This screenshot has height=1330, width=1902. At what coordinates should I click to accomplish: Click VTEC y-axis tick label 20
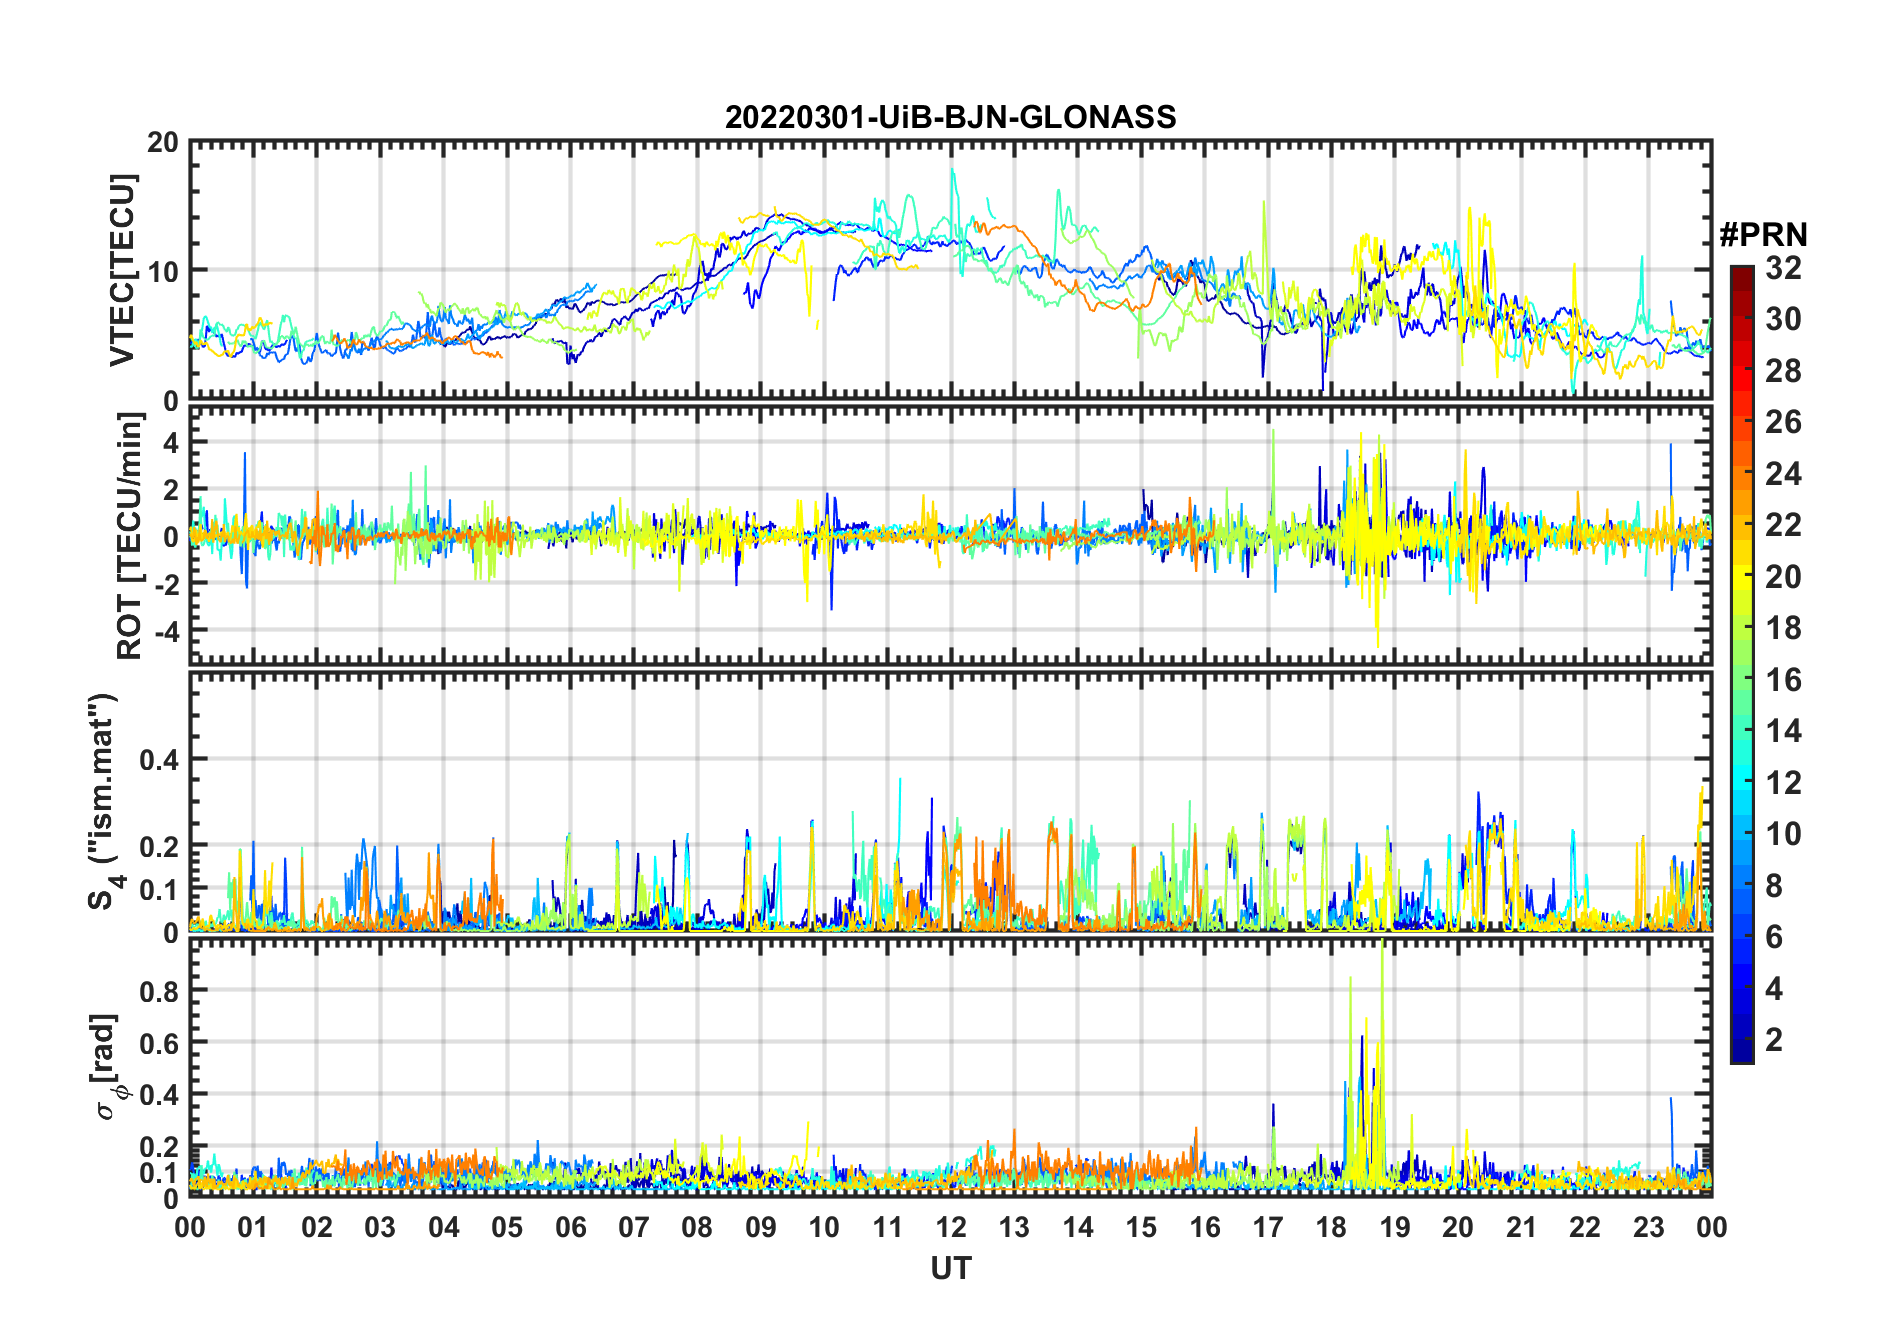pyautogui.click(x=163, y=143)
